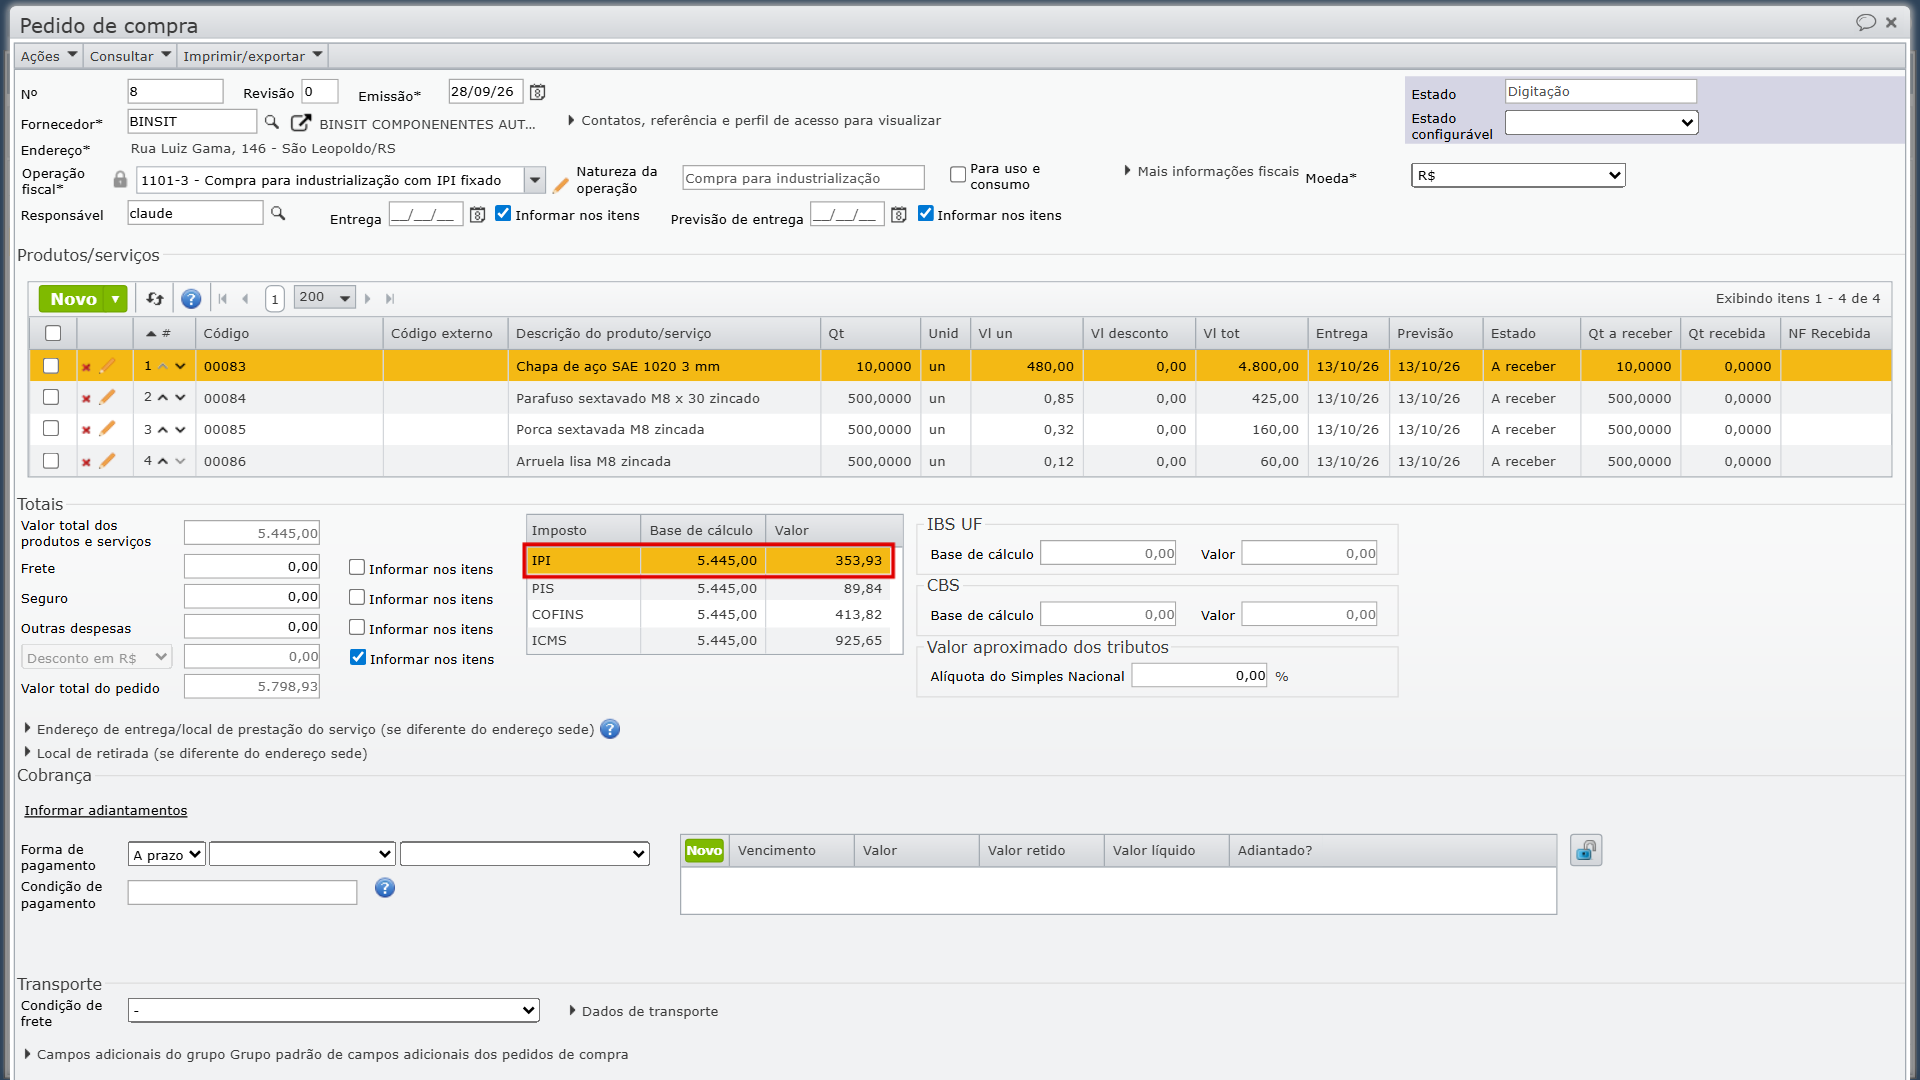Select checkbox for item 00086 row
This screenshot has height=1080, width=1920.
(51, 461)
